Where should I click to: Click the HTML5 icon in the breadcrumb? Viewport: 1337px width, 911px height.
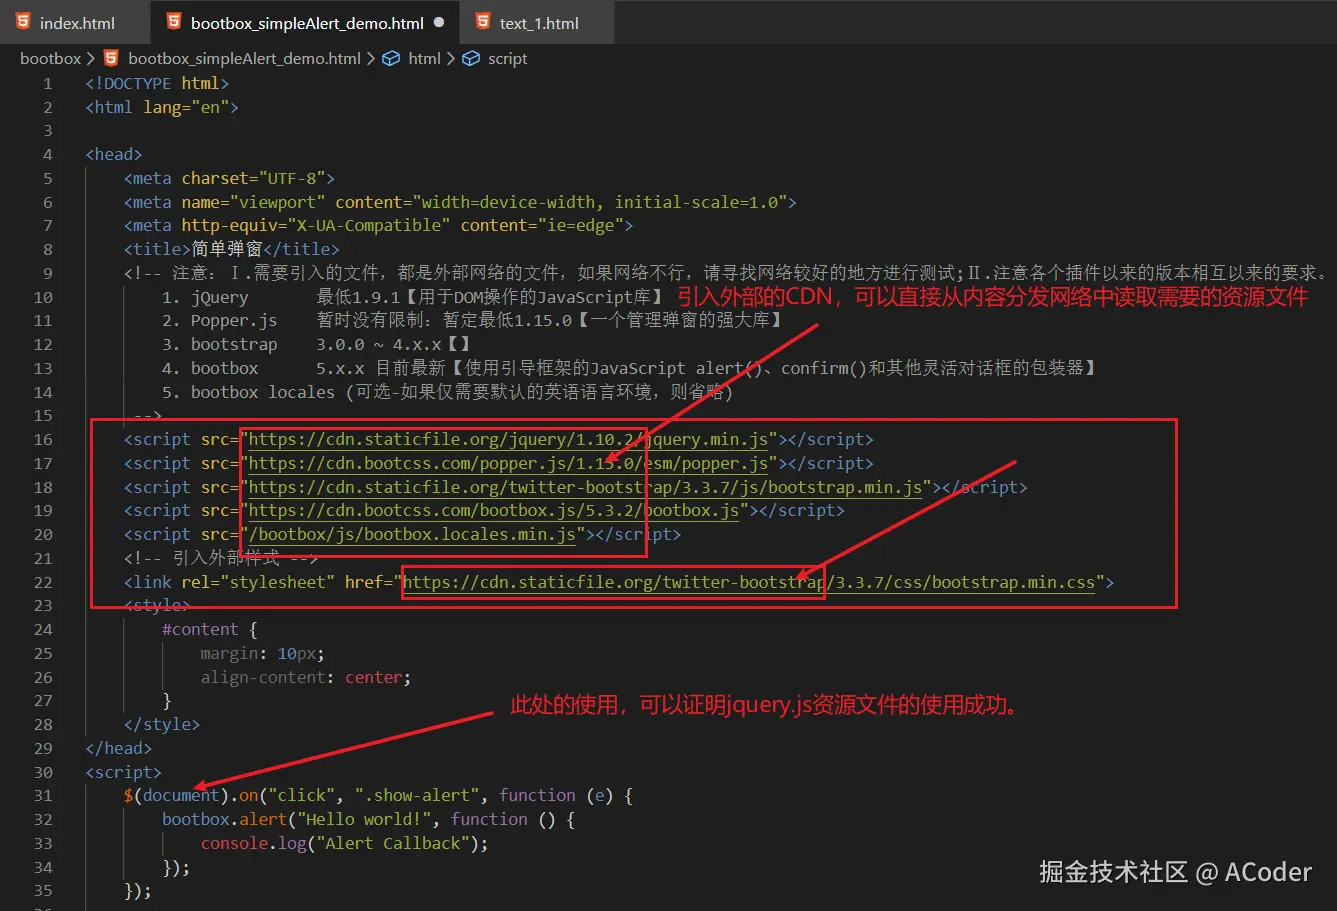coord(111,58)
